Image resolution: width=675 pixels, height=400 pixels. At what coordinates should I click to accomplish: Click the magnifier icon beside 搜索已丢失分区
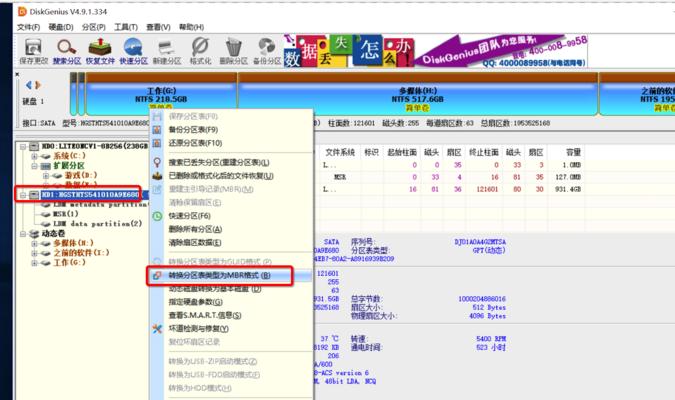click(157, 162)
